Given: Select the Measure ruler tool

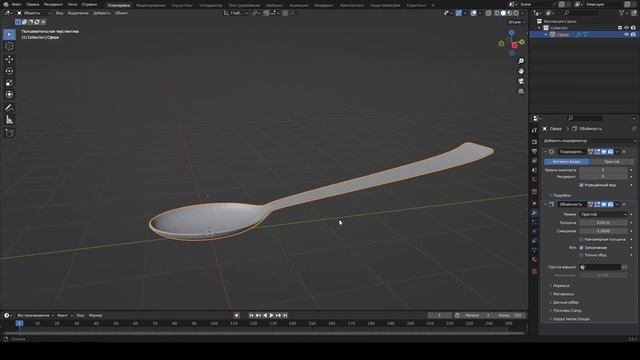Looking at the screenshot, I should coord(9,120).
